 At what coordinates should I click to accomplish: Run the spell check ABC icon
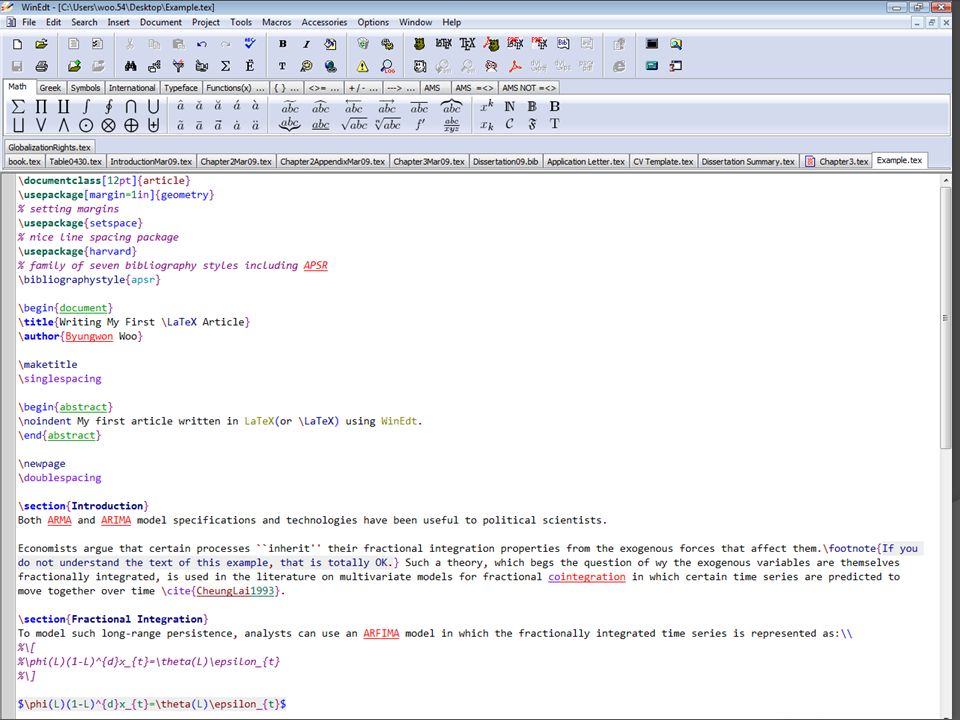[250, 44]
